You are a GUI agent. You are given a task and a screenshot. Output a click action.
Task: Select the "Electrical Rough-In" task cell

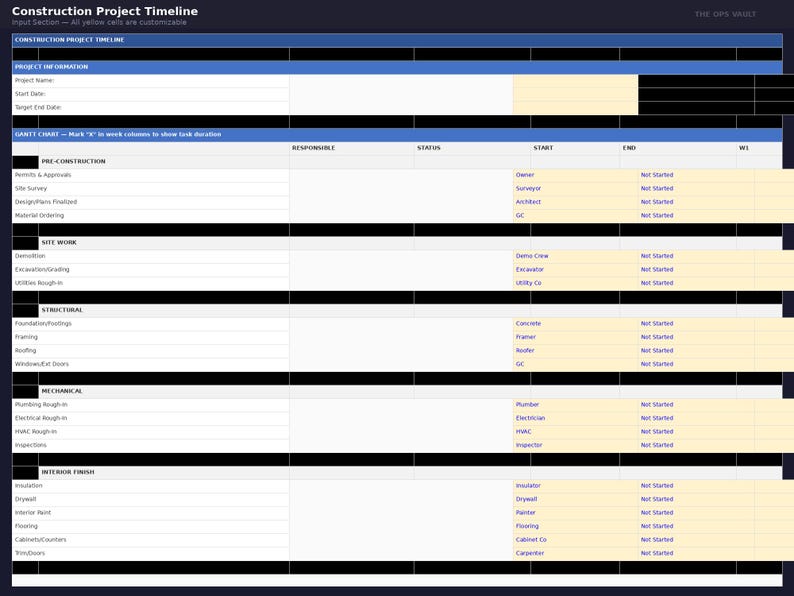[x=150, y=418]
